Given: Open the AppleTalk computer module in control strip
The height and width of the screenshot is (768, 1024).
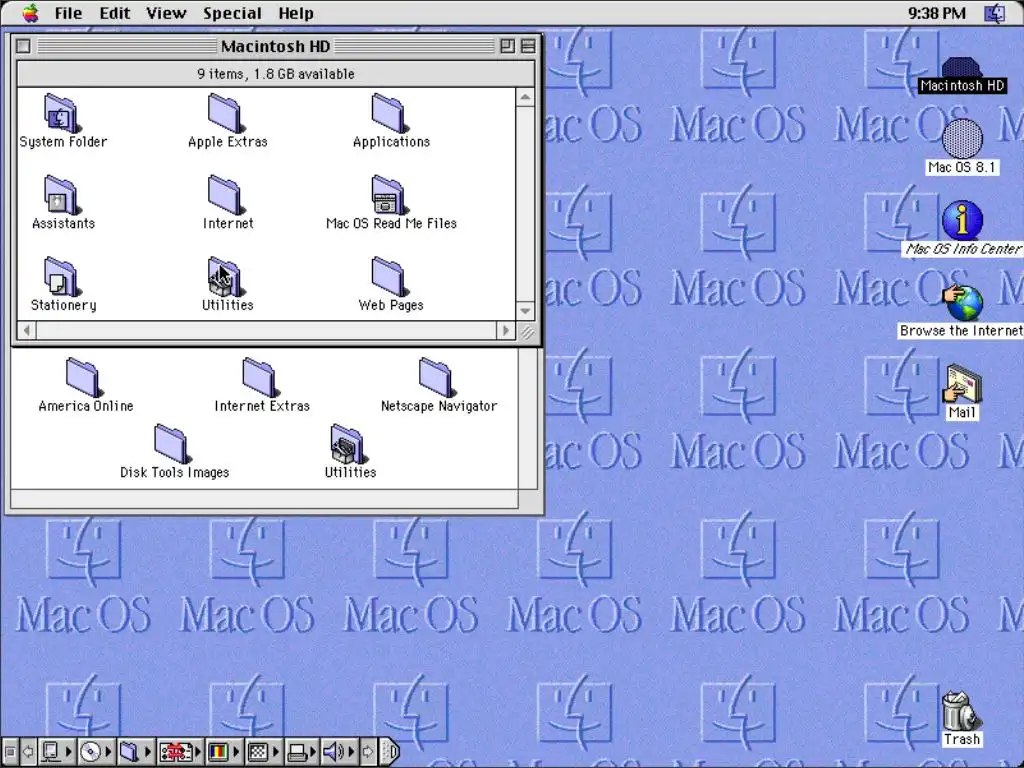Looking at the screenshot, I should pyautogui.click(x=57, y=751).
